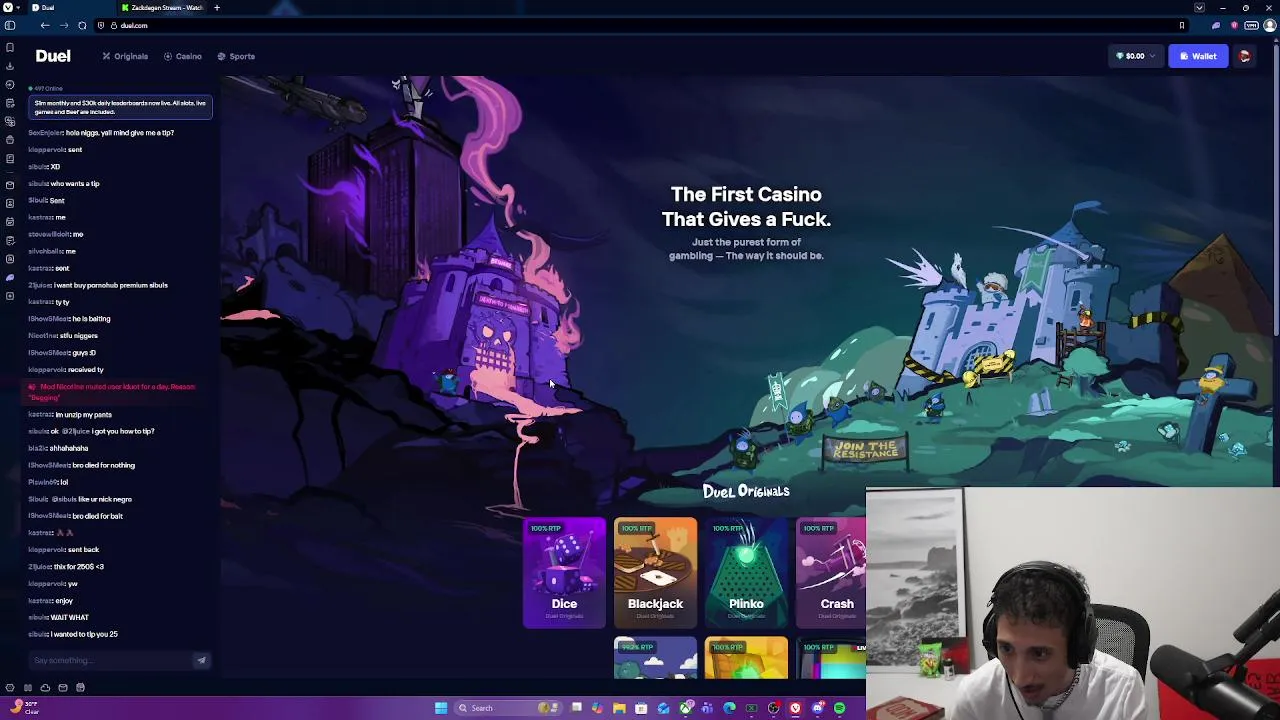Open the status bar calendar icon
This screenshot has height=720, width=1280.
(x=81, y=687)
